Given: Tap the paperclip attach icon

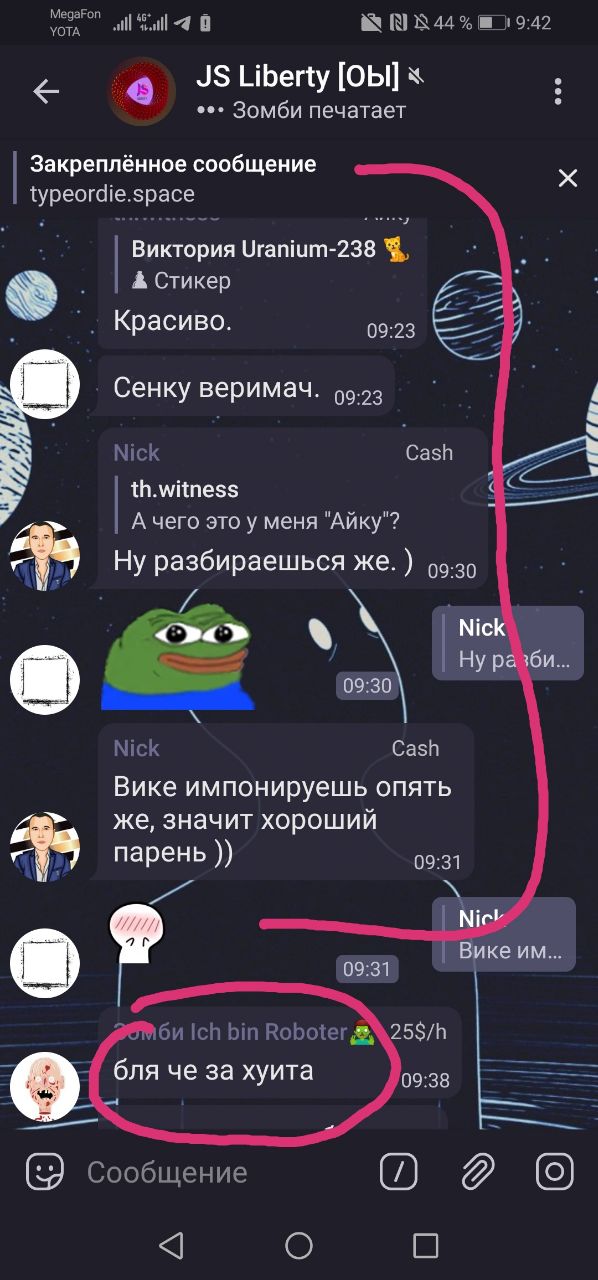Looking at the screenshot, I should pos(477,1172).
